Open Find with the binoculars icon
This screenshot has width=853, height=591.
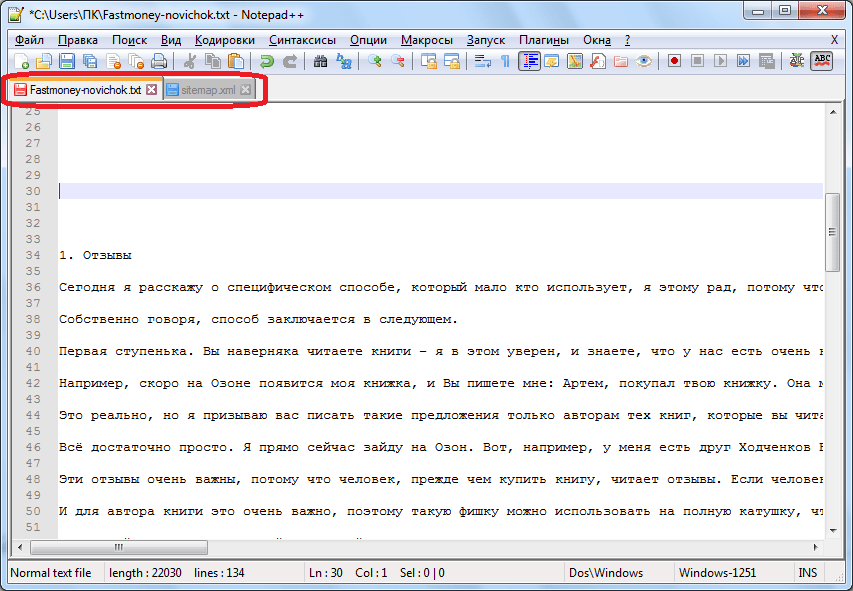tap(321, 61)
